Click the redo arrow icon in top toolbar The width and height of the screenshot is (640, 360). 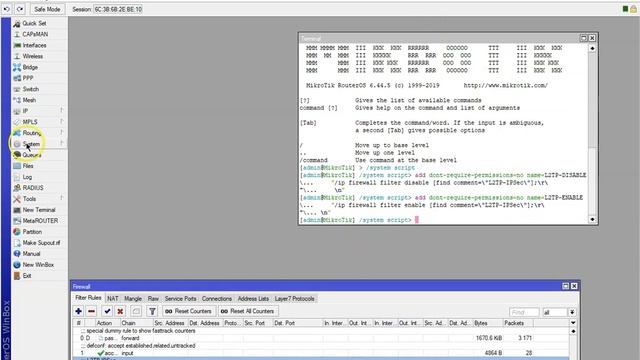coord(20,9)
